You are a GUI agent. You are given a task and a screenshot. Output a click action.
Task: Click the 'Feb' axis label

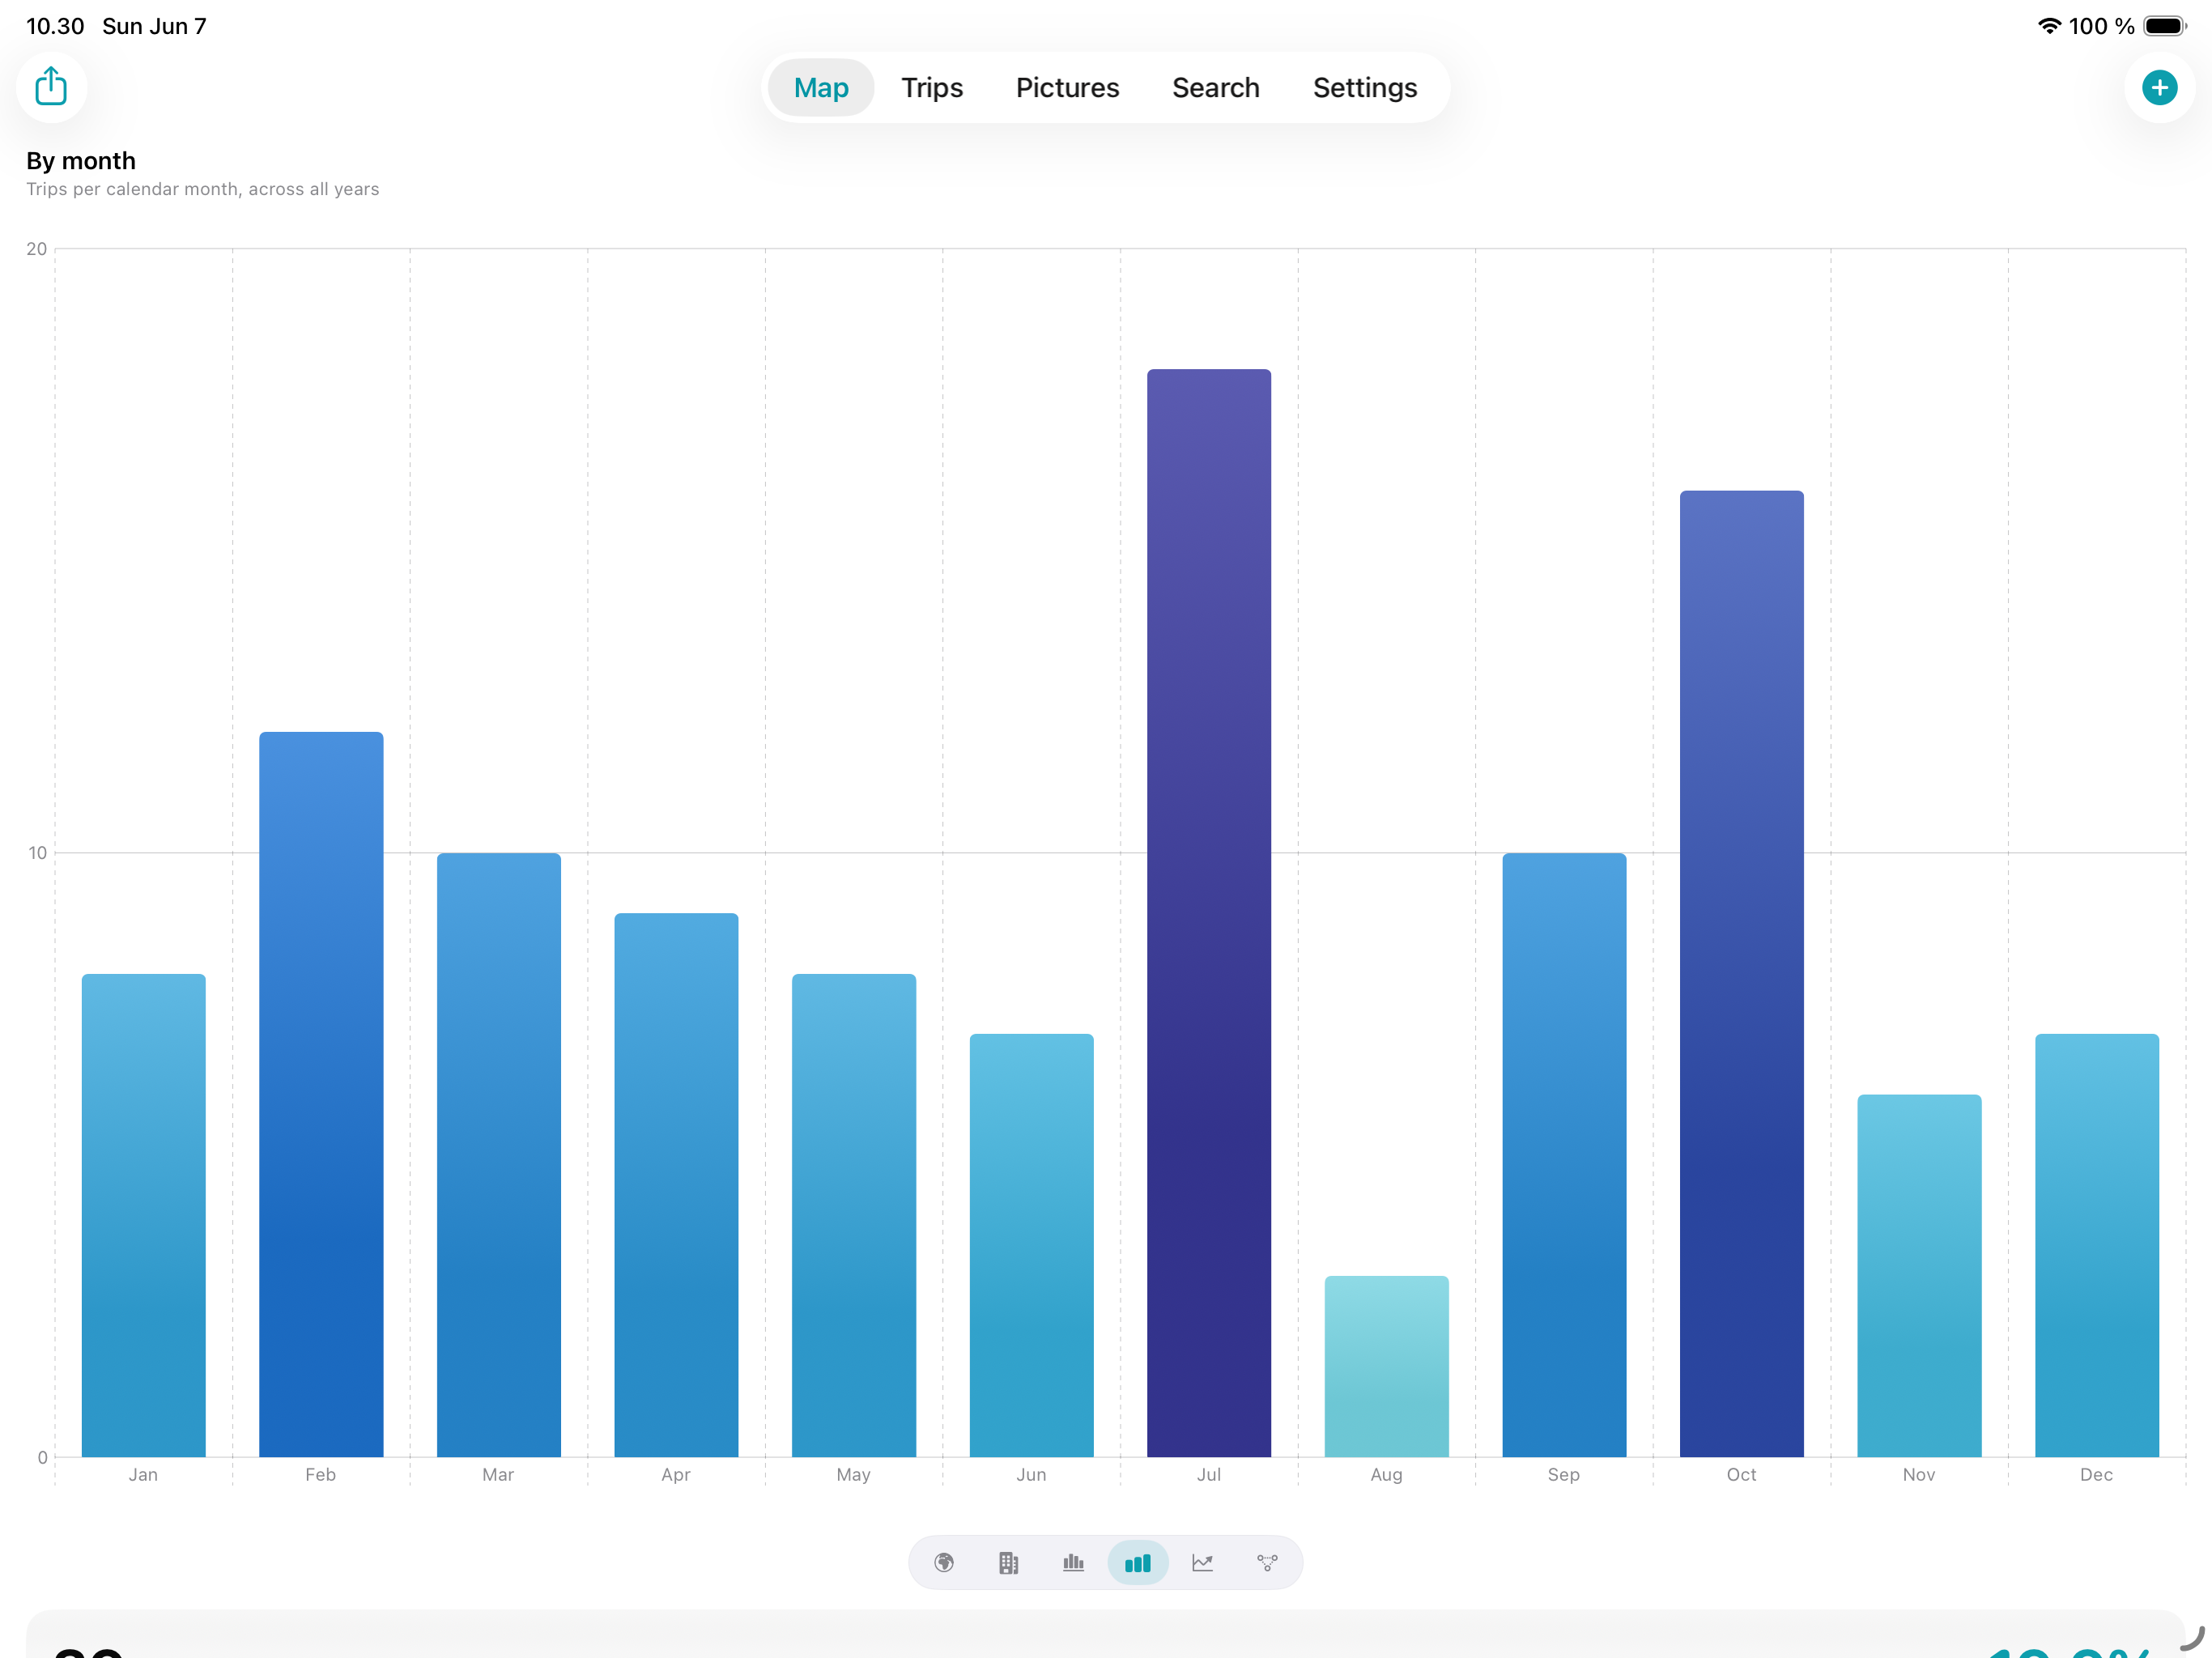[321, 1474]
